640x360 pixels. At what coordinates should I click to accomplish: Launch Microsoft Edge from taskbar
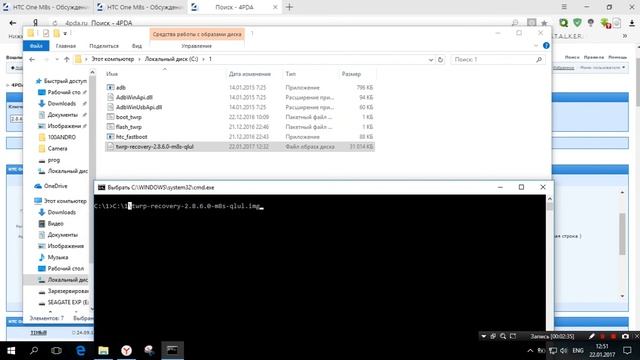80,350
